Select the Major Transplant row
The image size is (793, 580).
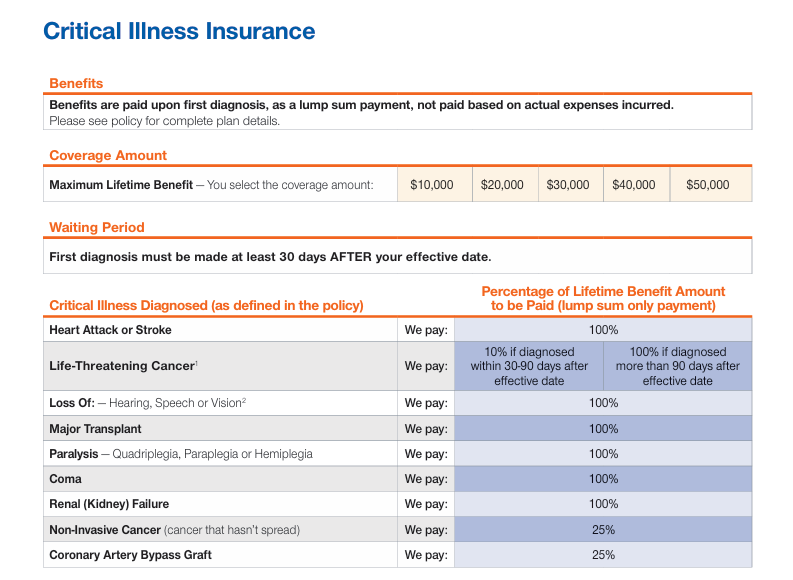[398, 429]
